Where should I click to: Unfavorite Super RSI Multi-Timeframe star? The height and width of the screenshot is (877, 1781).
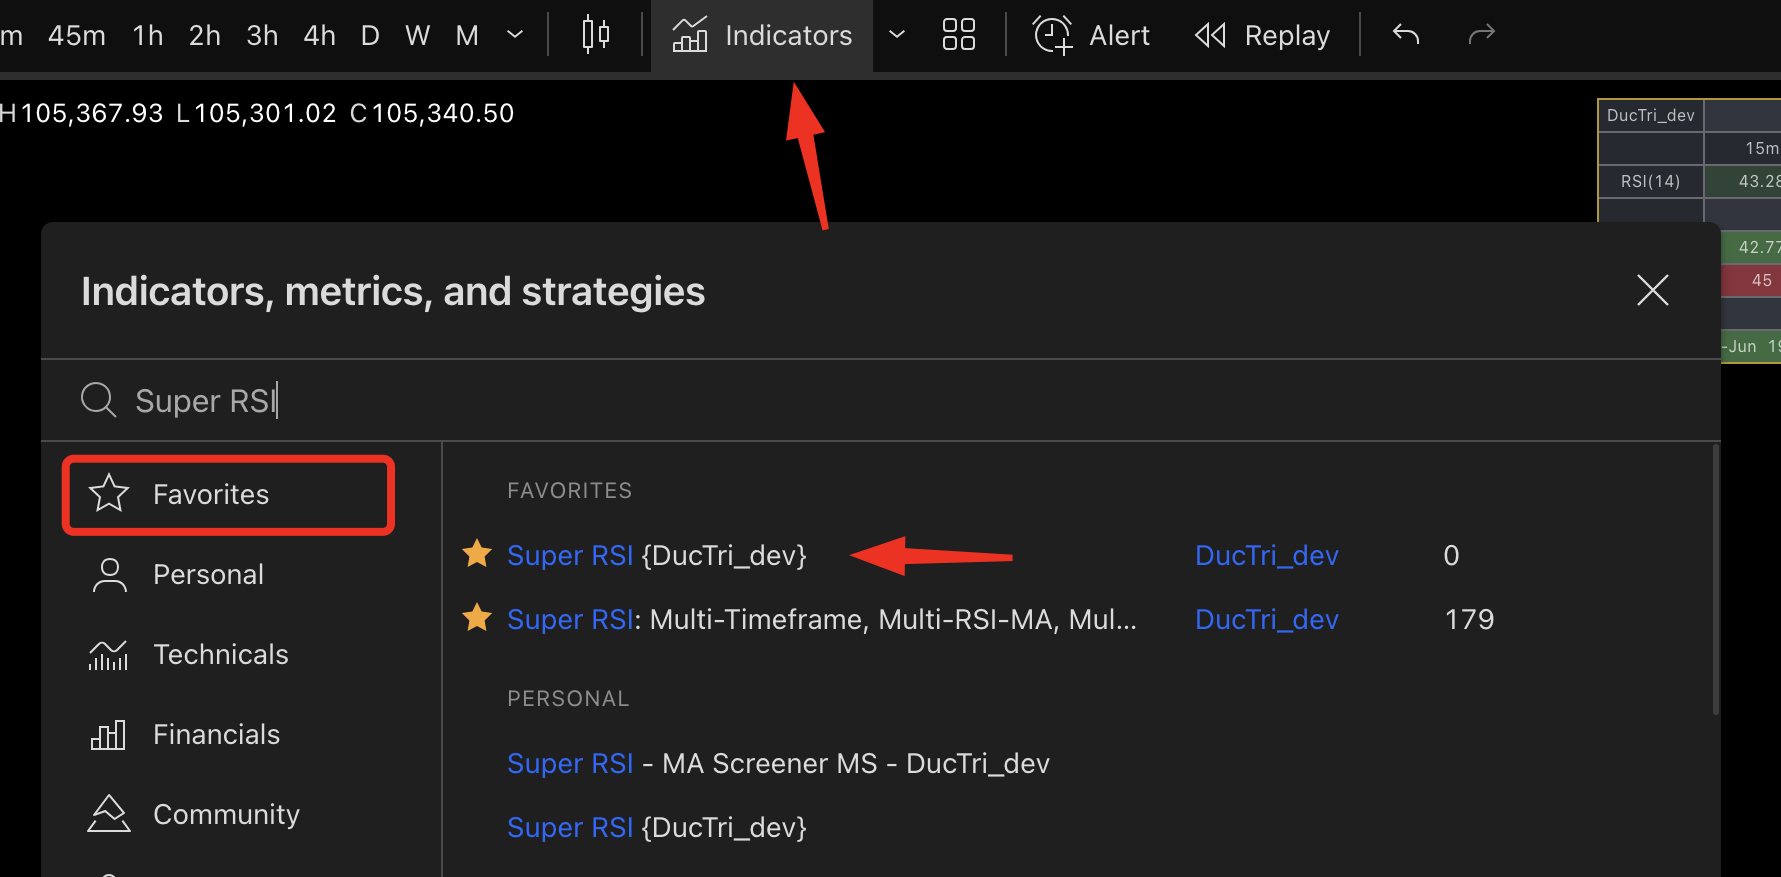(x=477, y=617)
